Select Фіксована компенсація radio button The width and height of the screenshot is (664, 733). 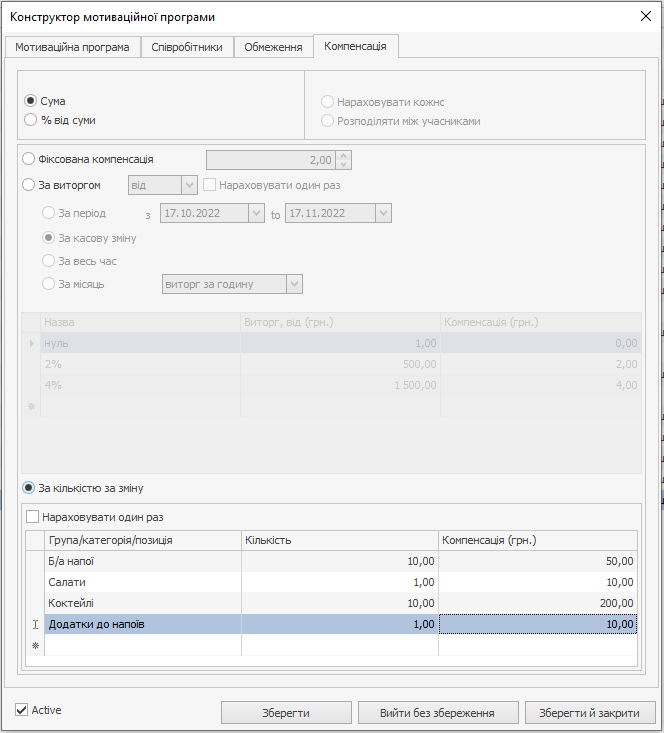point(29,159)
